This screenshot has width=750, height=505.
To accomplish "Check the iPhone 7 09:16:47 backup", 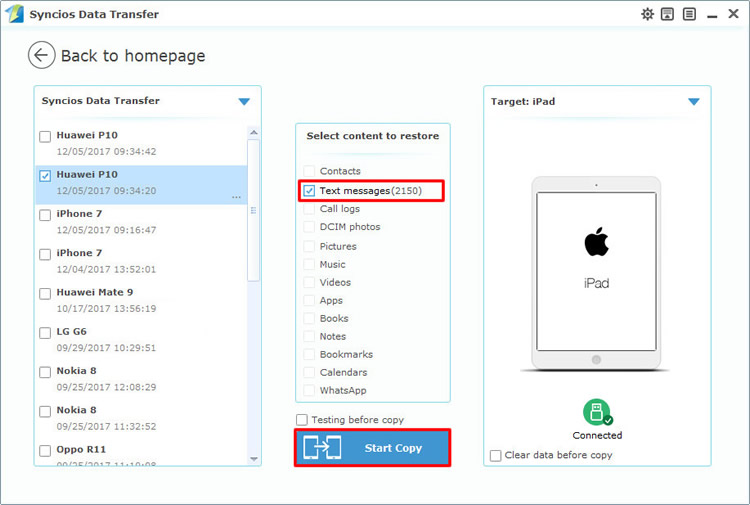I will click(x=45, y=215).
